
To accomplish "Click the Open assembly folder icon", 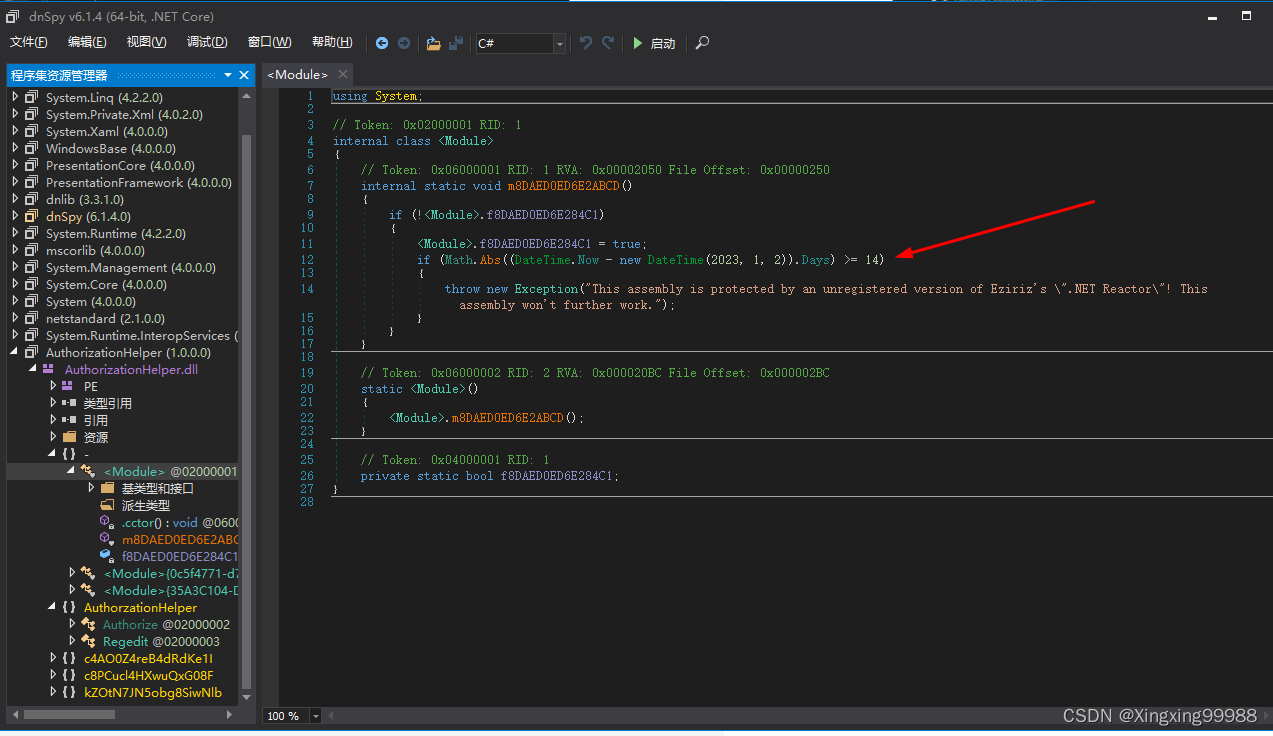I will tap(433, 43).
